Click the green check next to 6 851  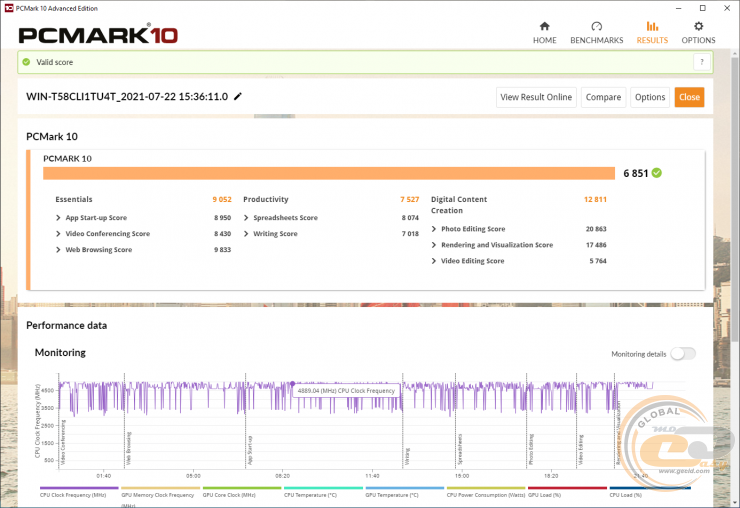point(656,173)
